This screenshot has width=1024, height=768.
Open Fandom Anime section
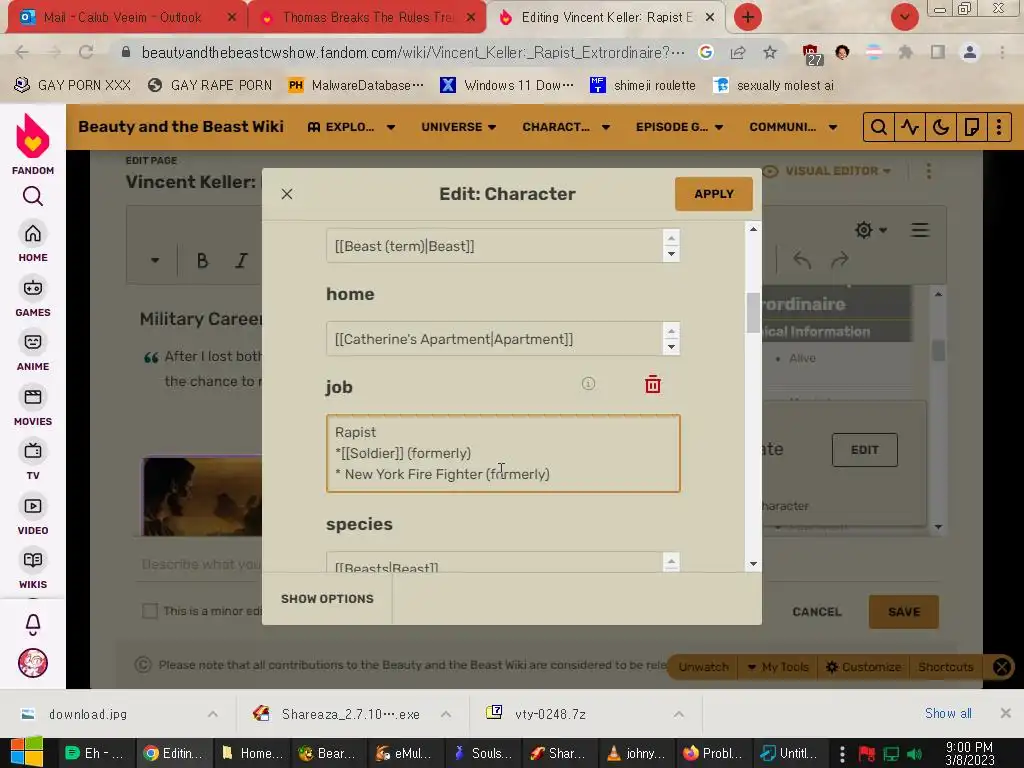pos(33,352)
